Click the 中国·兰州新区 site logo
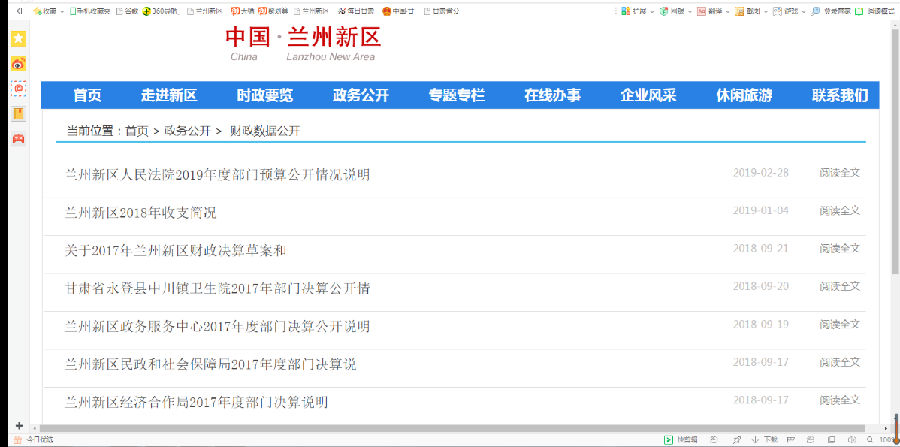900x447 pixels. coord(303,41)
